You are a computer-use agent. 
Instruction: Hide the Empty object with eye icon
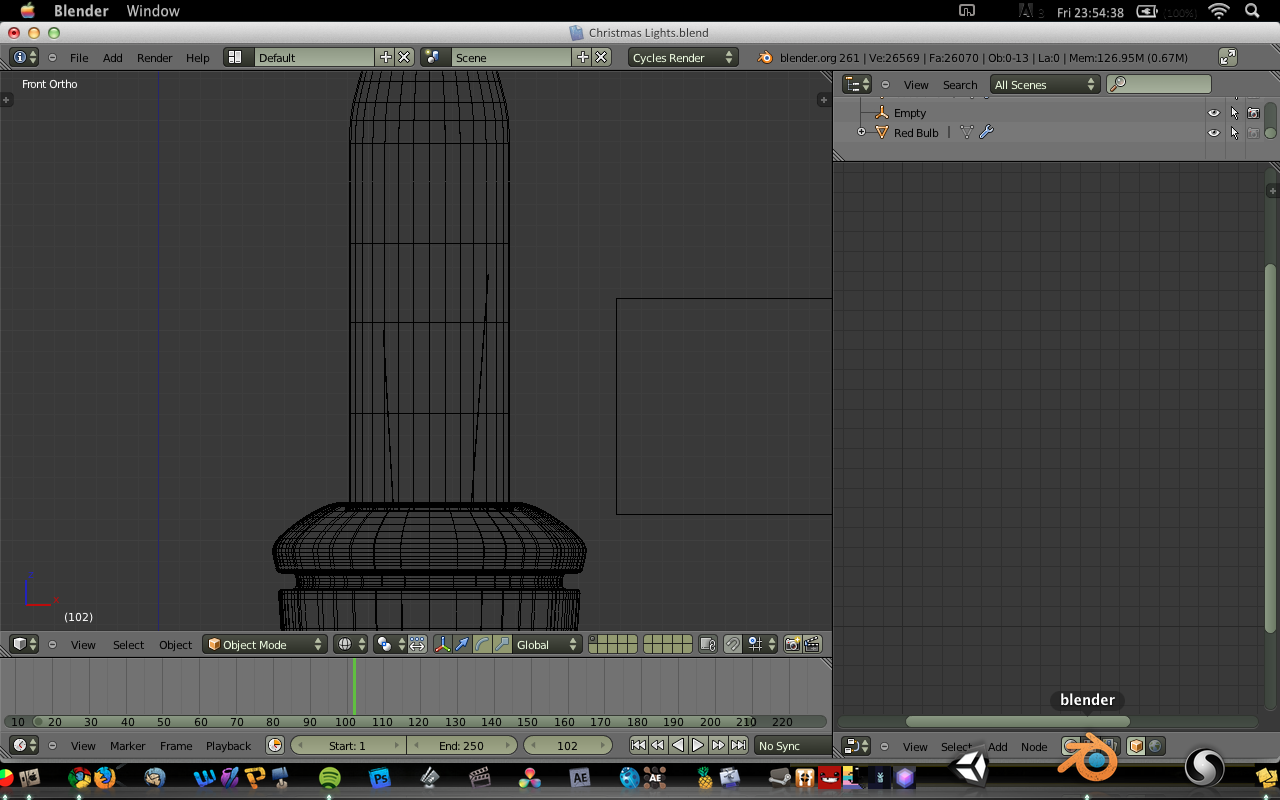point(1214,113)
